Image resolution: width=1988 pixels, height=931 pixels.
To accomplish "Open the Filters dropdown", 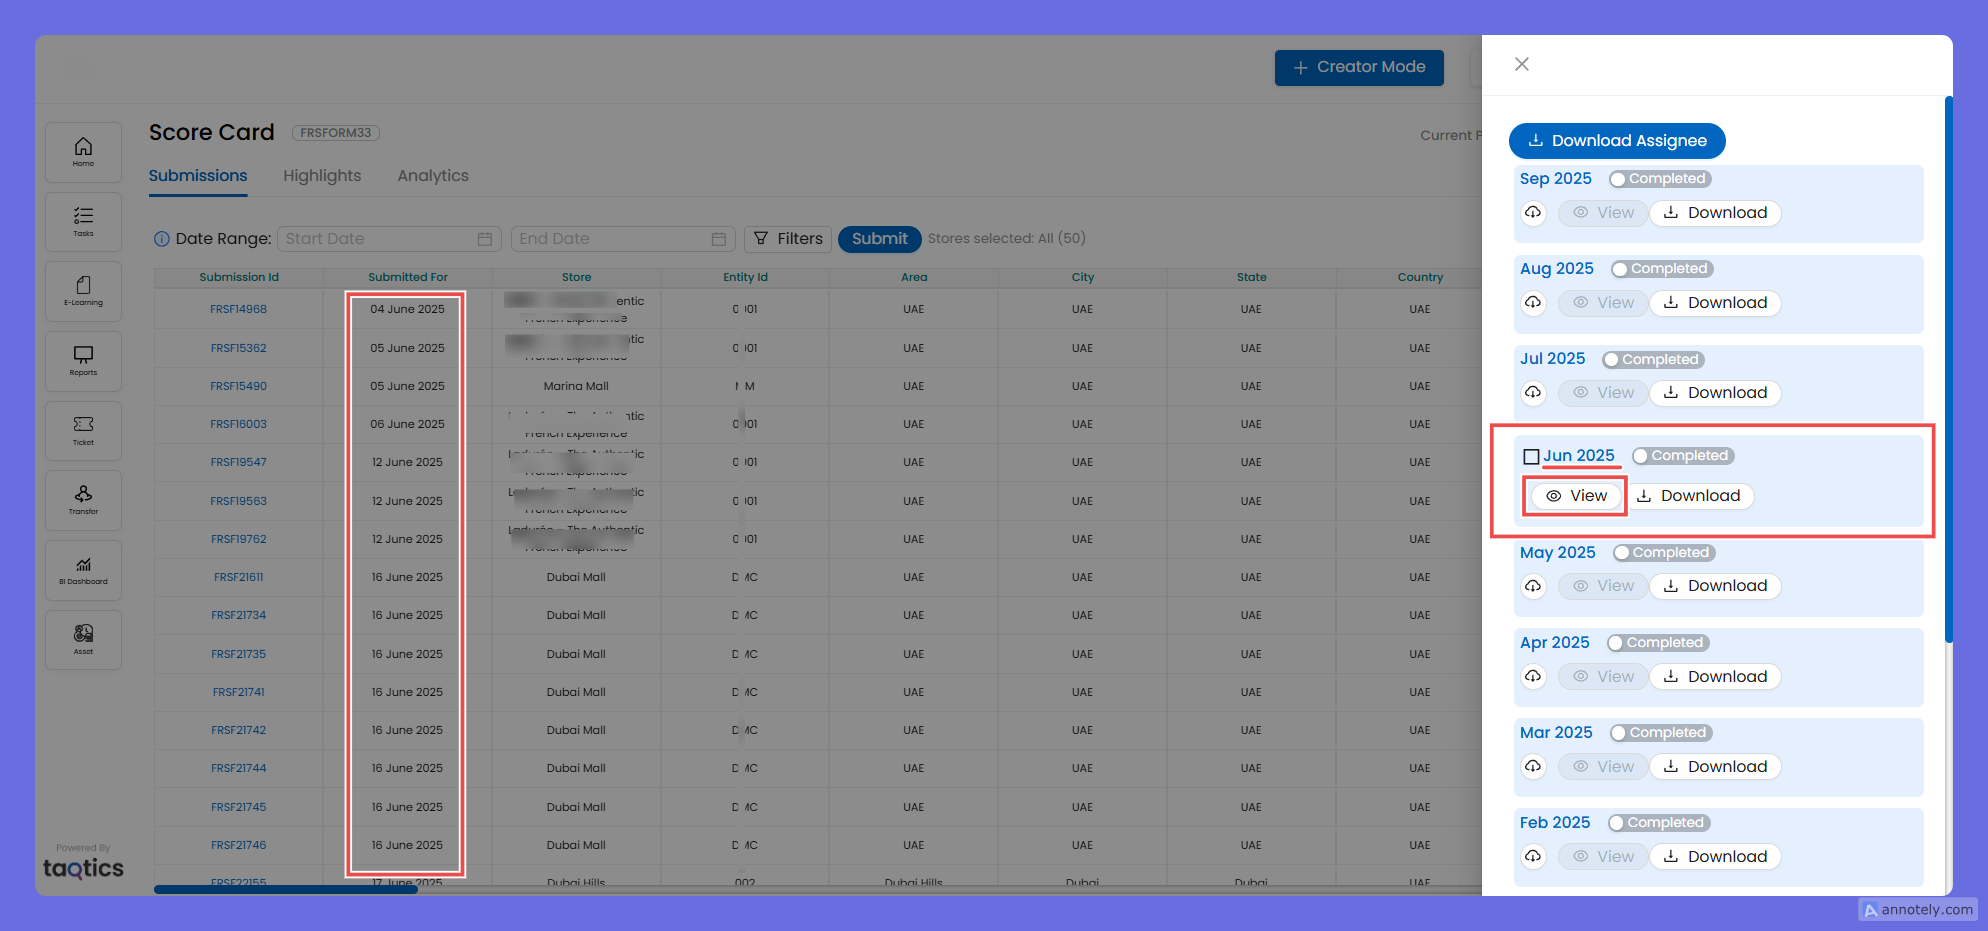I will (x=788, y=239).
